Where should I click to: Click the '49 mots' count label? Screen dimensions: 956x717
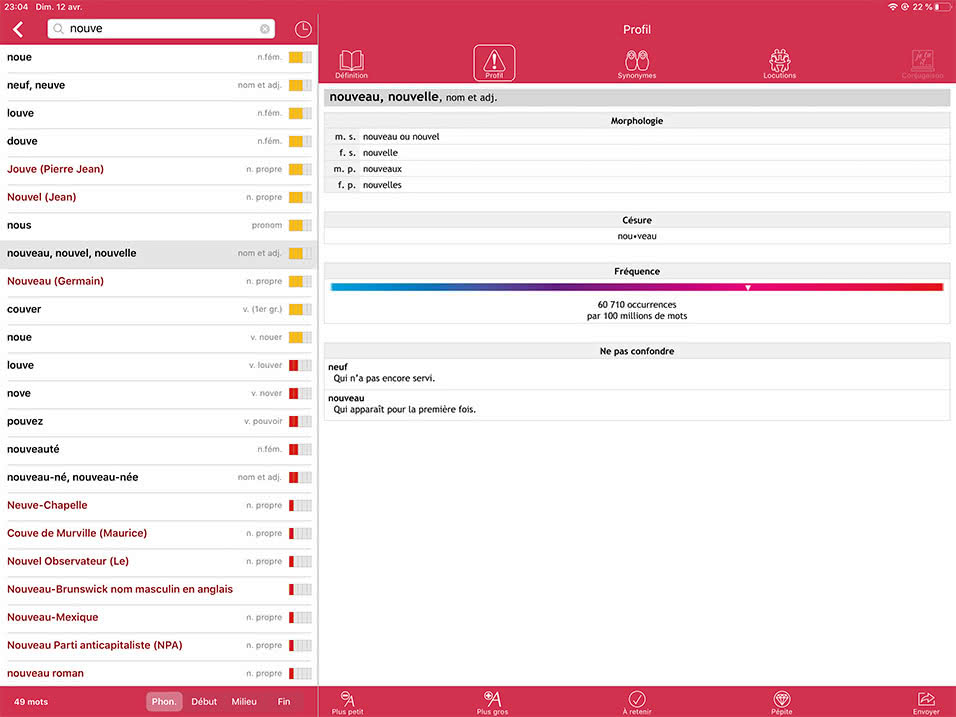(x=31, y=702)
